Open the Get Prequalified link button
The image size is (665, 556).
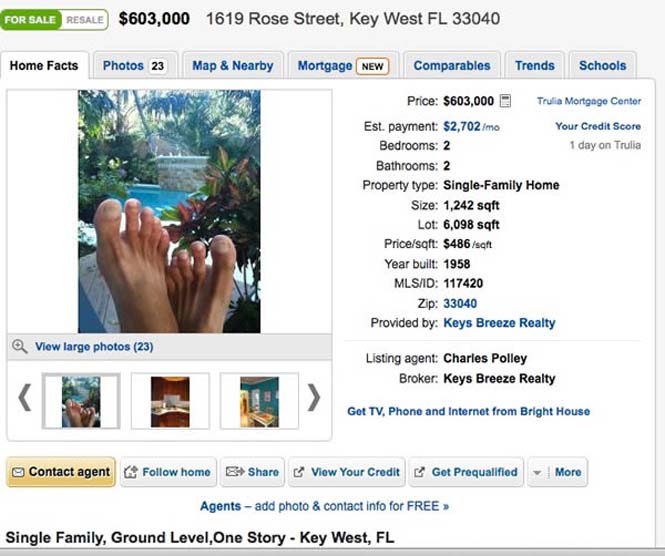tap(466, 472)
